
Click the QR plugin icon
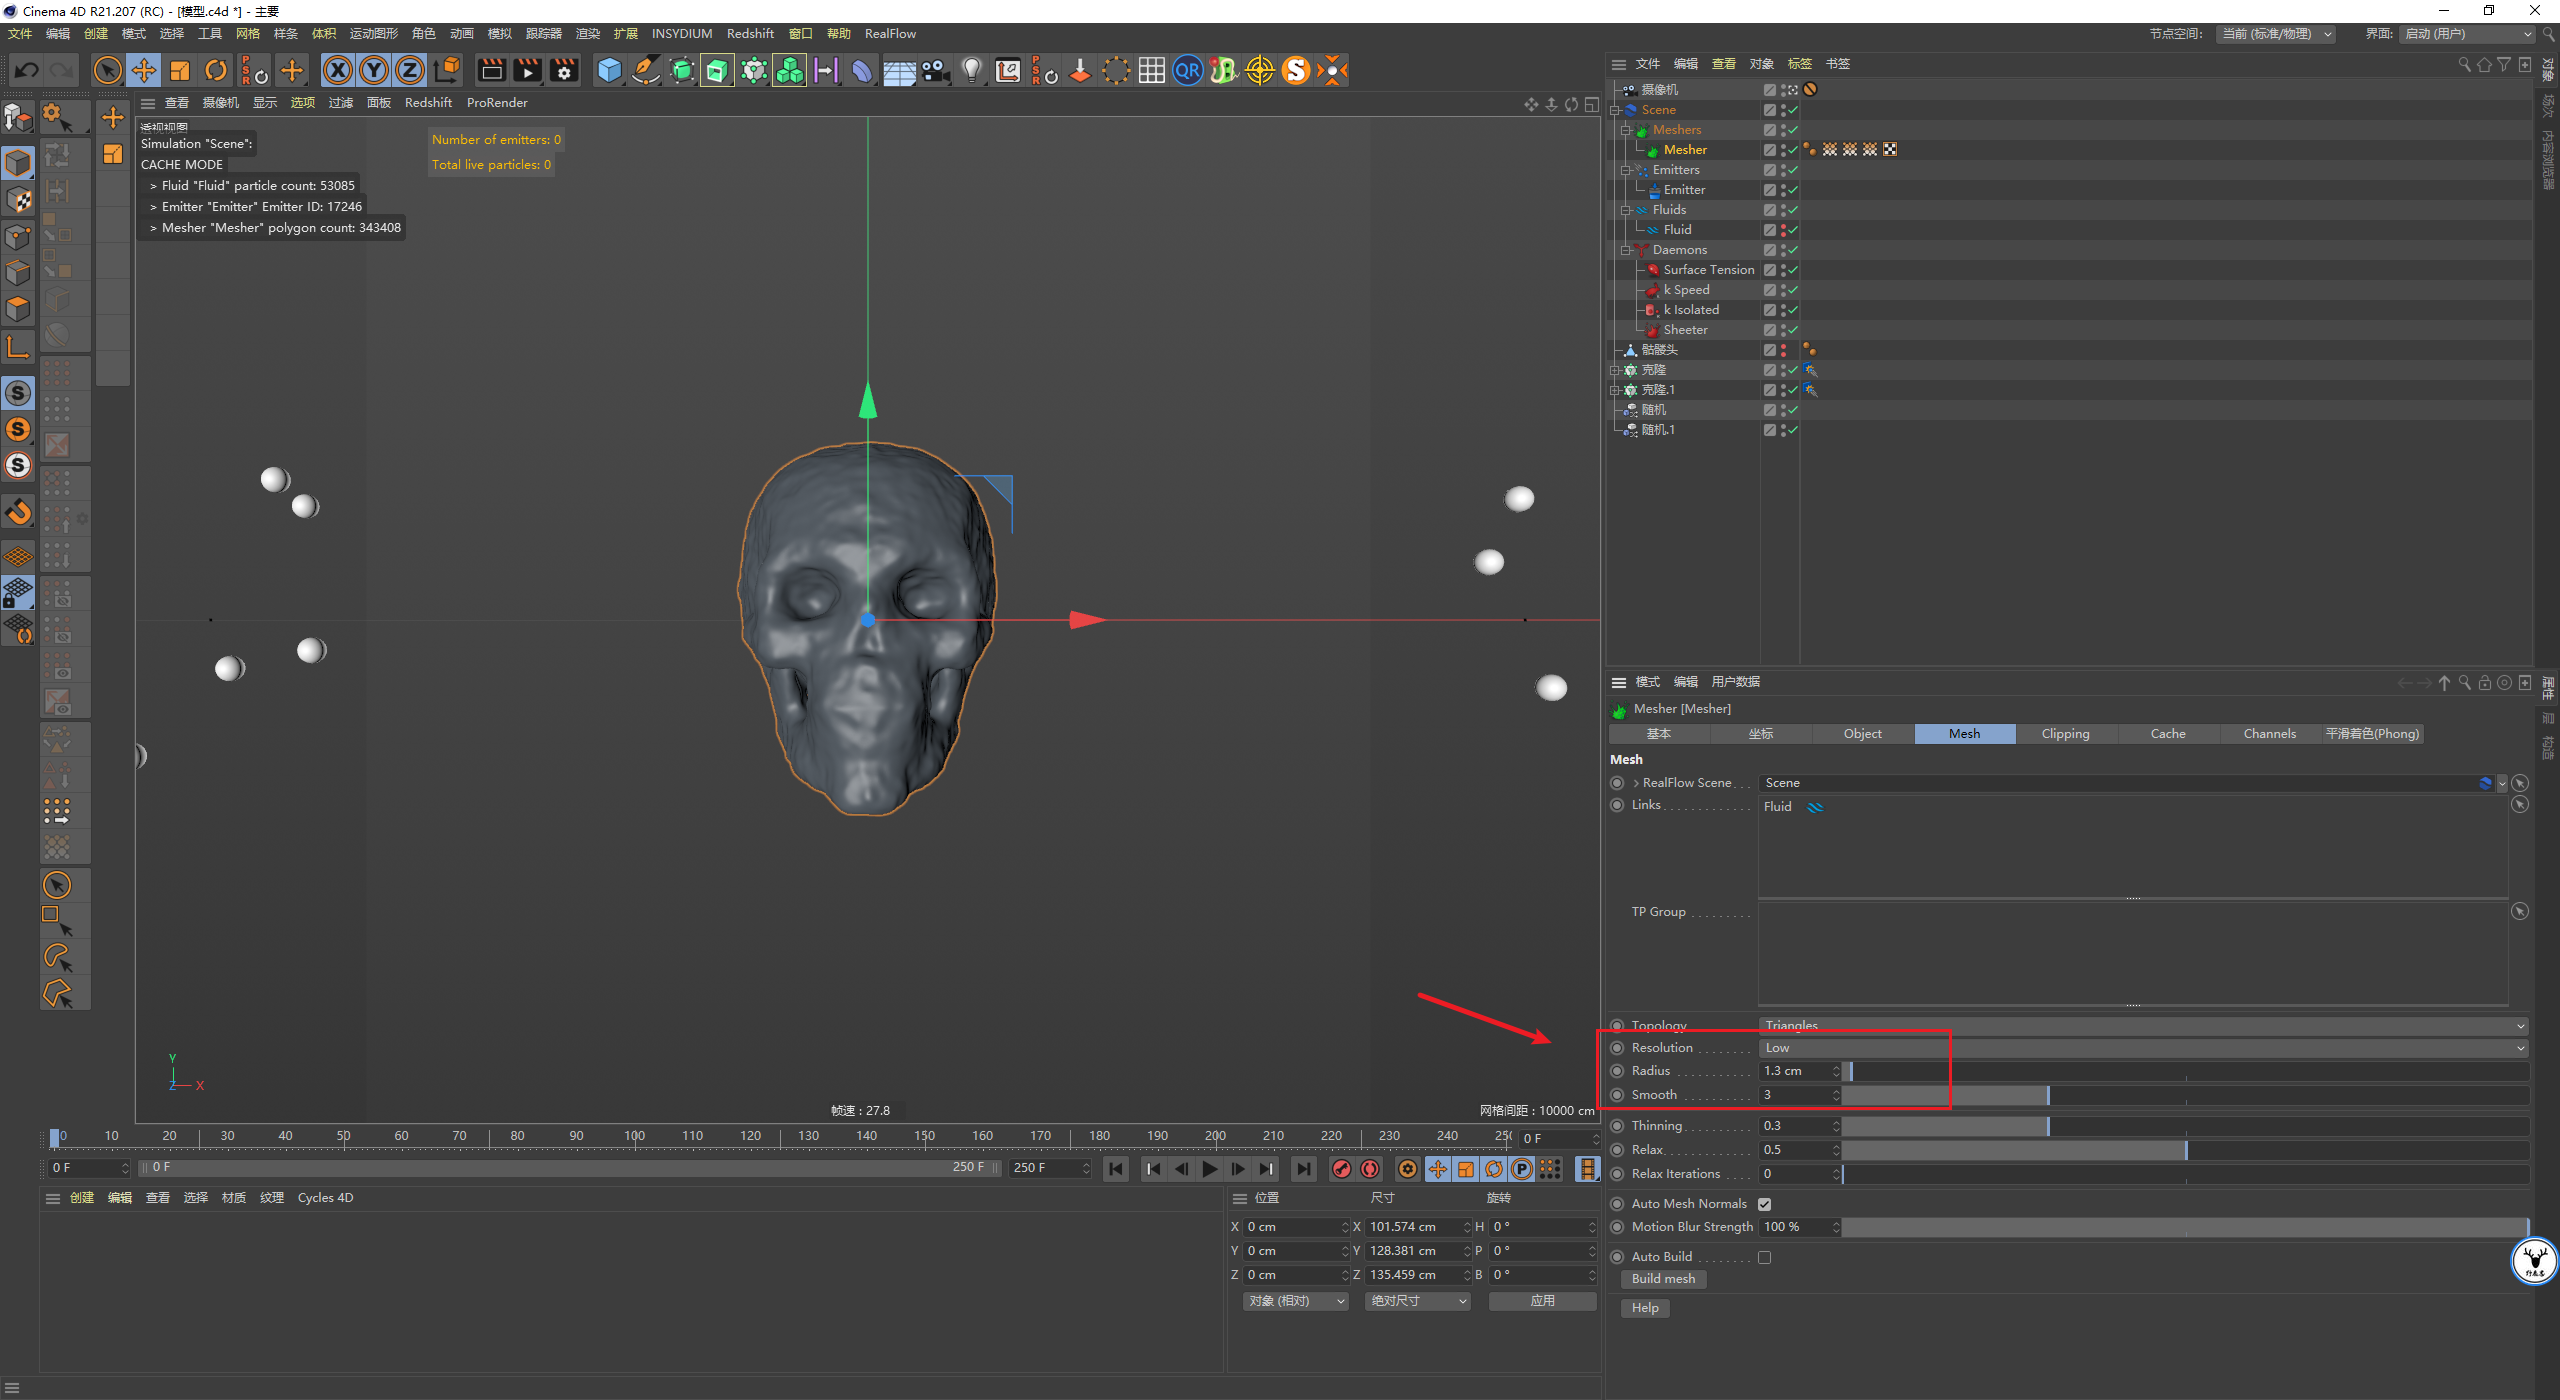1187,70
